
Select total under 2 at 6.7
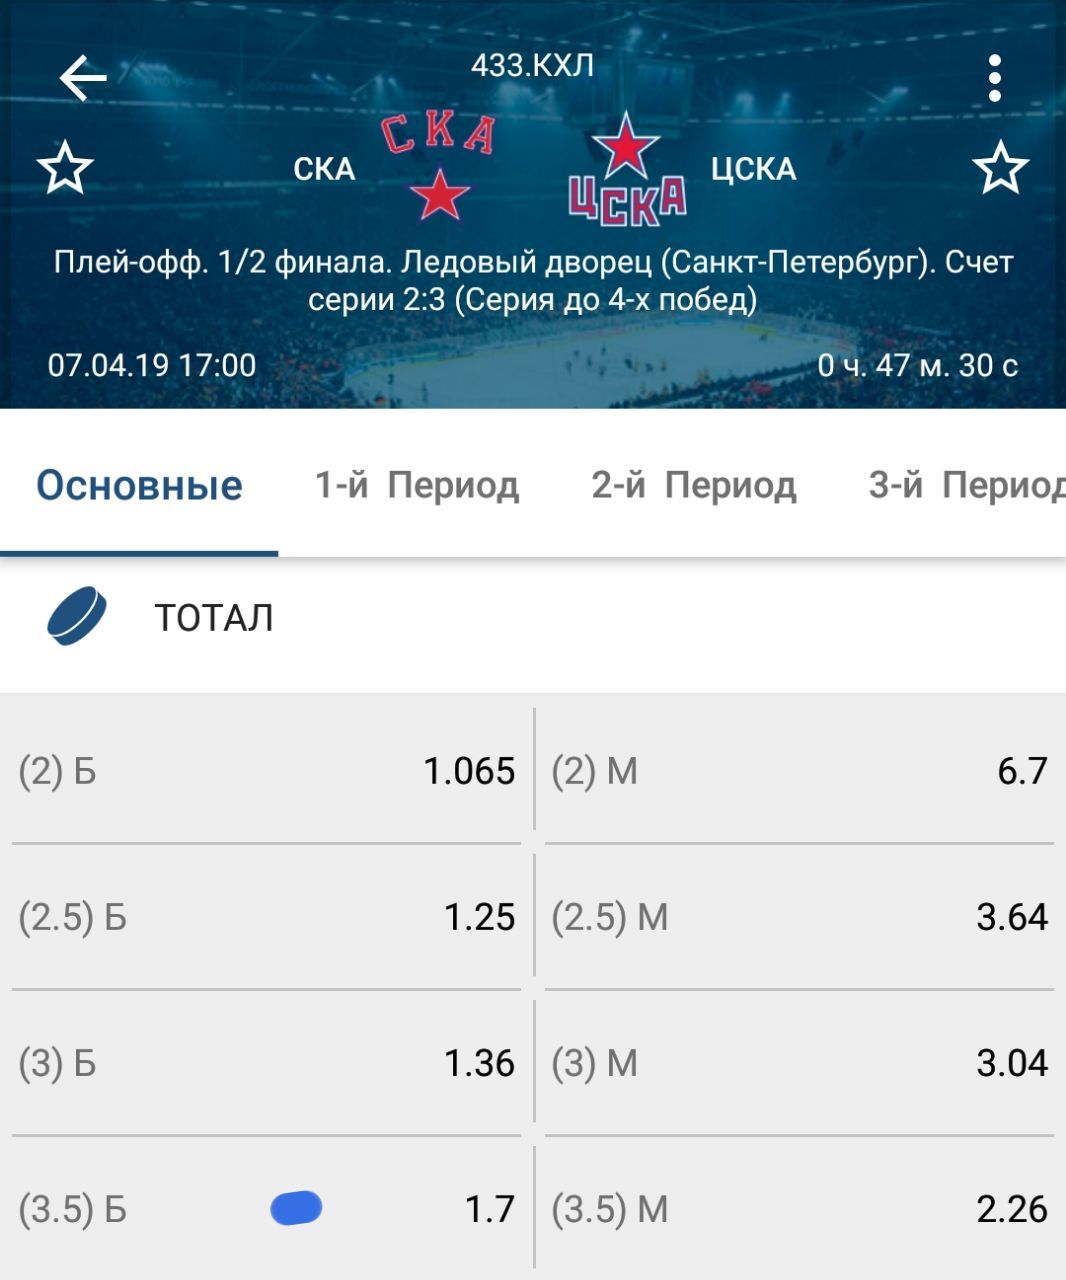(x=799, y=771)
